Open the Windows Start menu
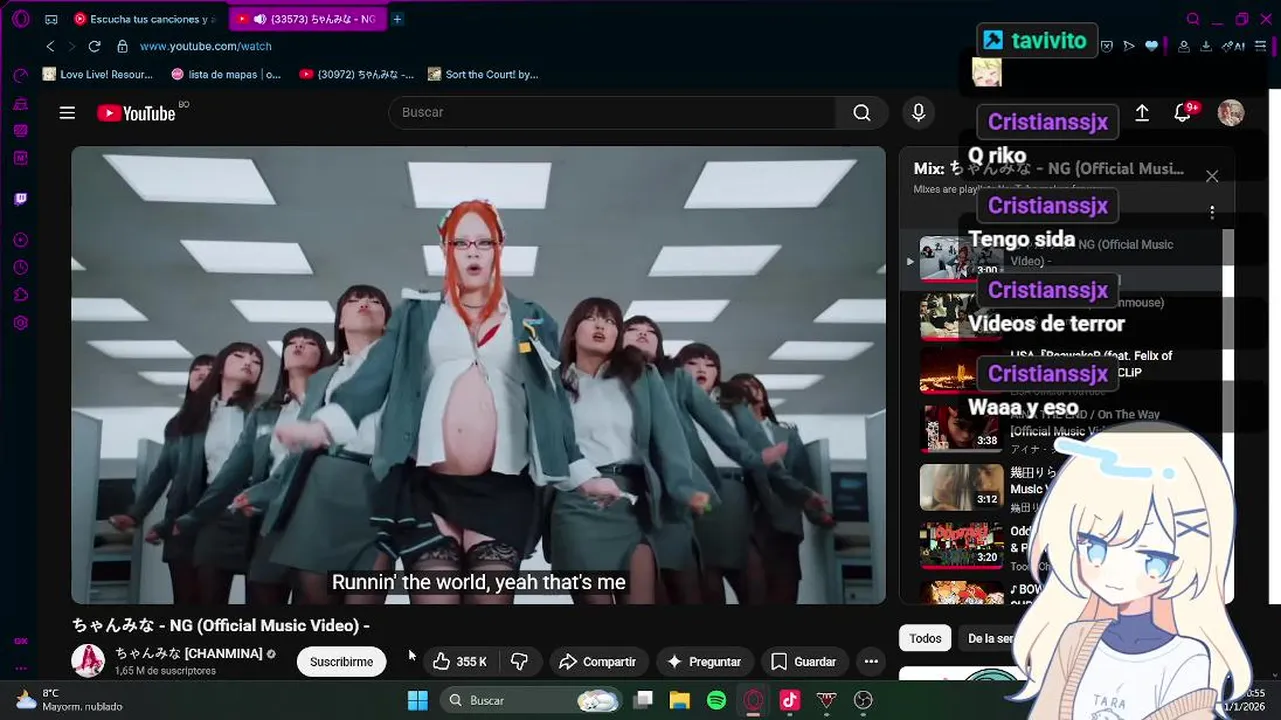This screenshot has width=1281, height=720. (418, 700)
